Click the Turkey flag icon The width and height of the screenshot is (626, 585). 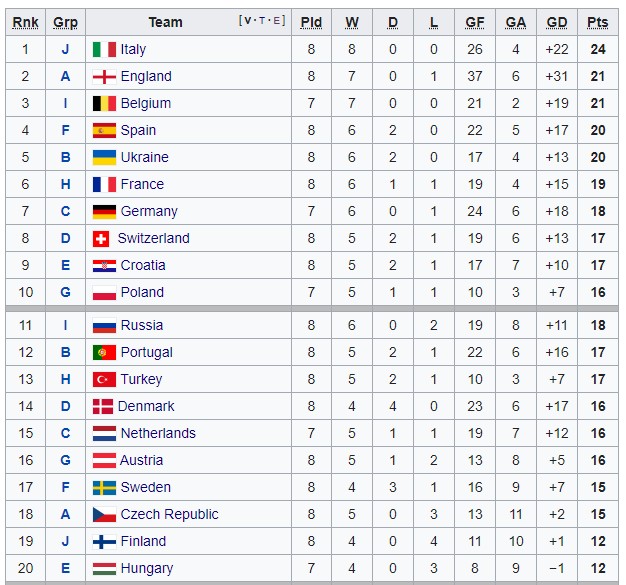coord(104,379)
